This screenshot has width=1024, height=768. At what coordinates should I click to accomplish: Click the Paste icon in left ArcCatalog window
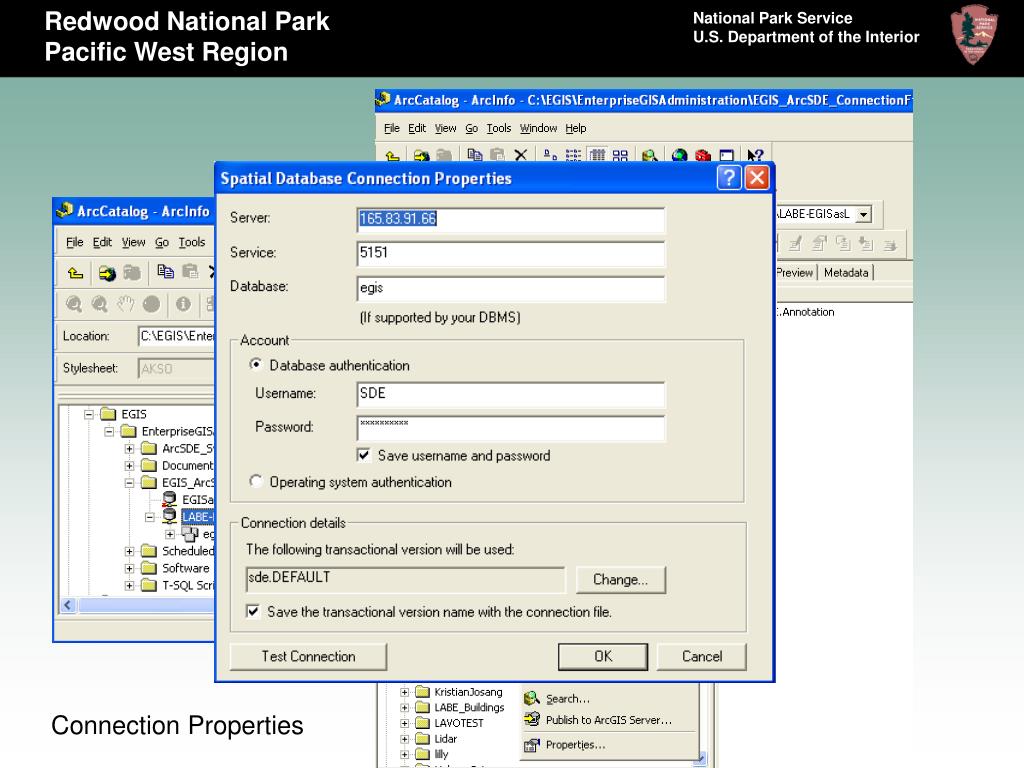190,272
